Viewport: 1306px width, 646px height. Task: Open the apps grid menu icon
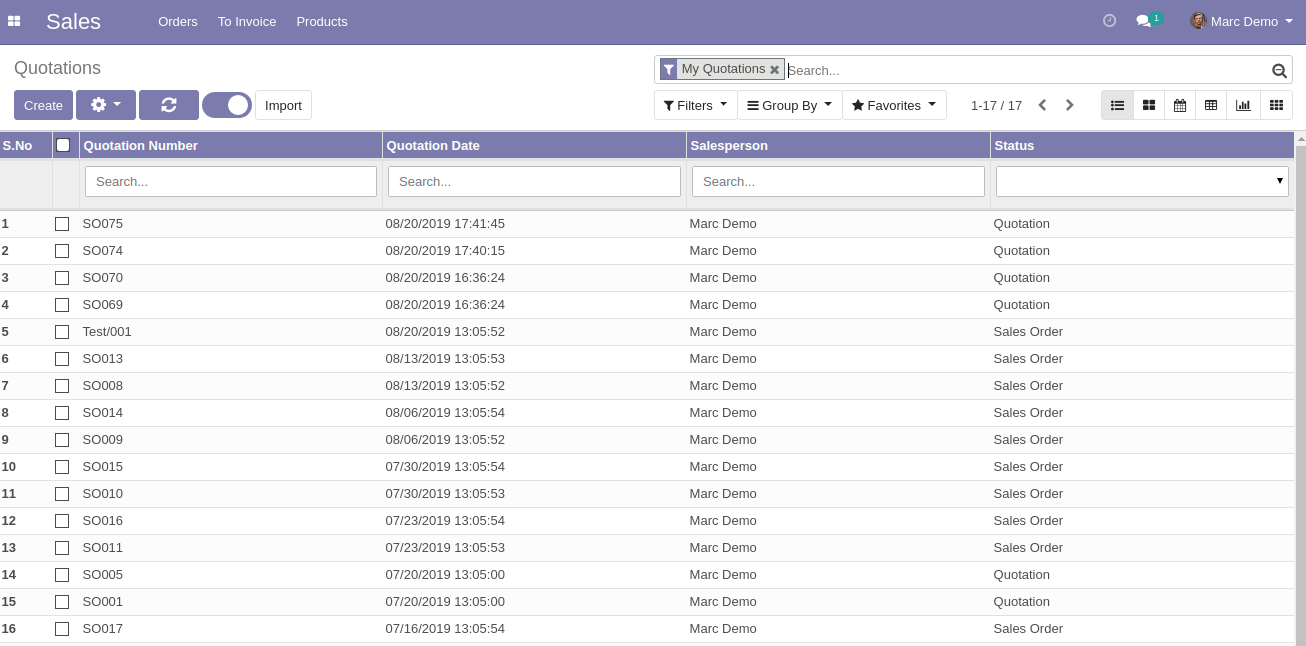[14, 21]
